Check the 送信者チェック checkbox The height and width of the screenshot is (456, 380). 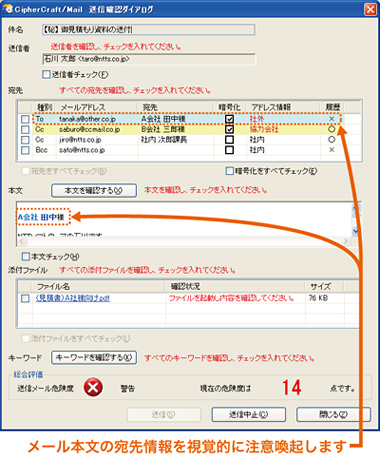tap(46, 74)
